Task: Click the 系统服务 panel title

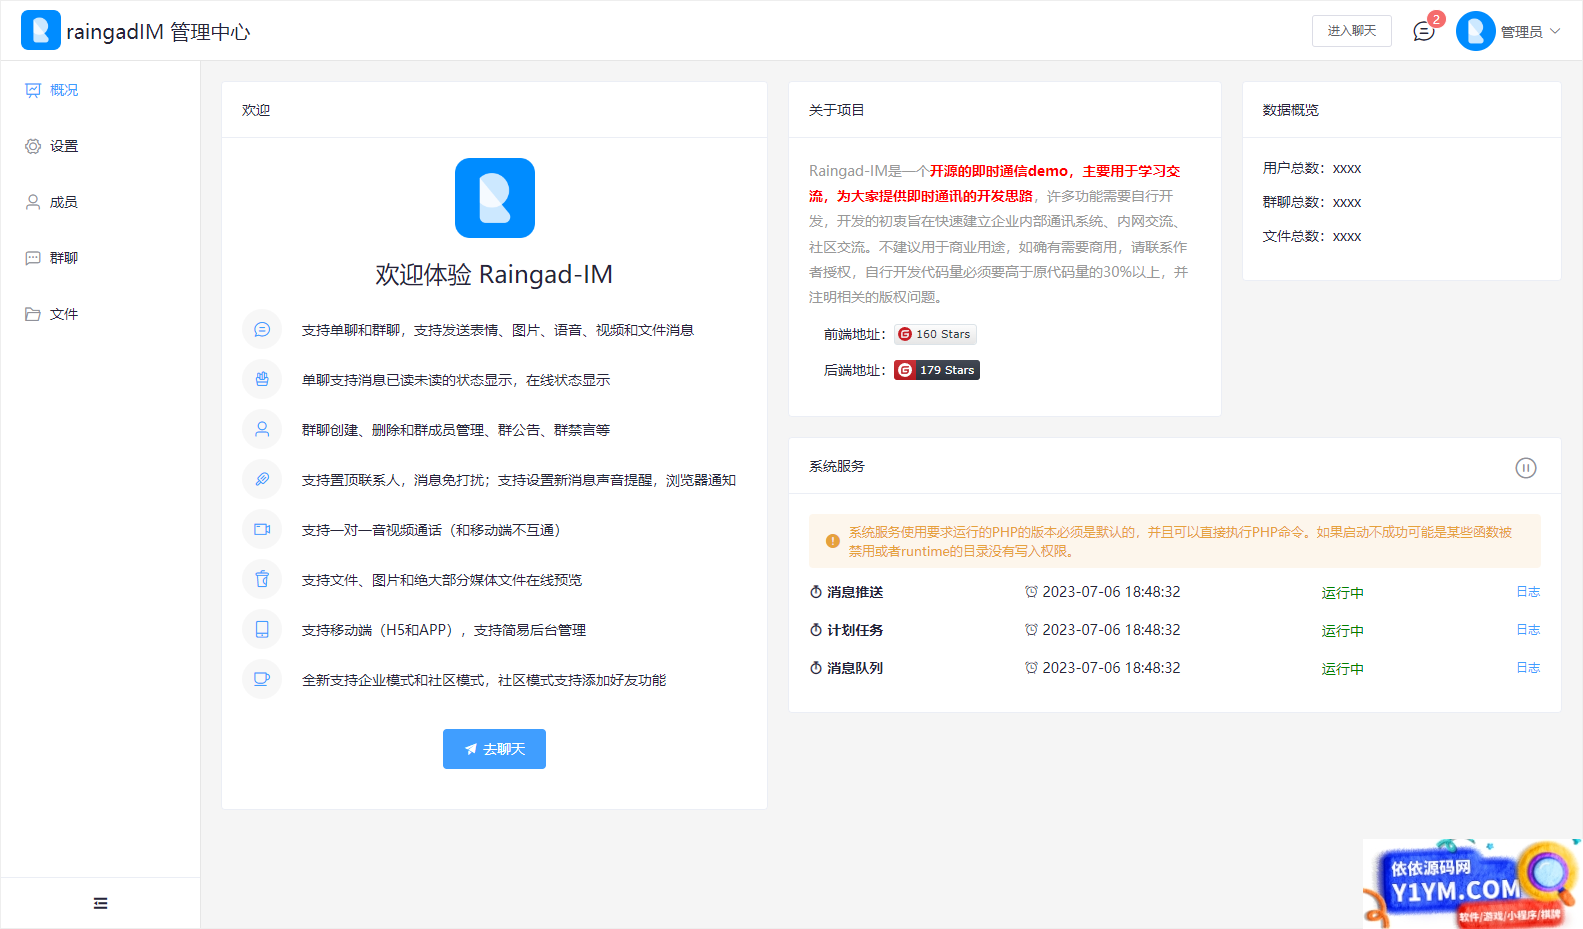Action: pyautogui.click(x=837, y=466)
